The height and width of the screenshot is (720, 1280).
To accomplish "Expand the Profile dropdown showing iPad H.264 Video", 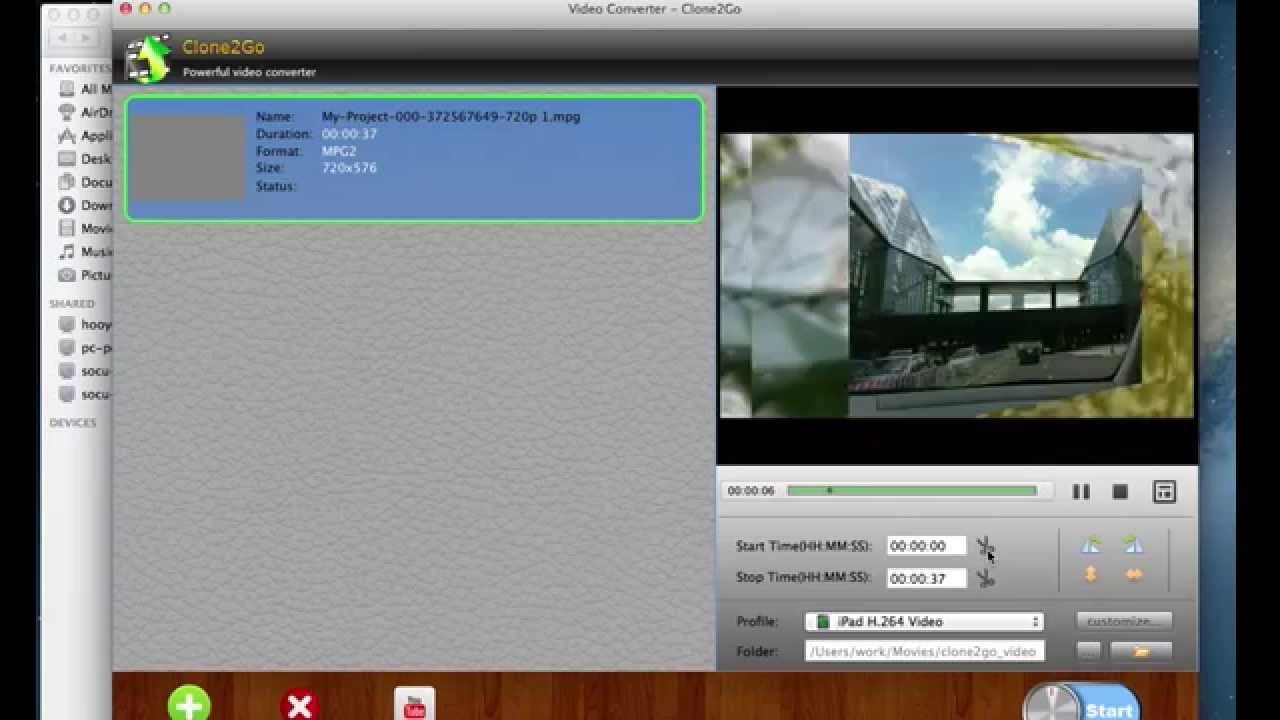I will click(x=924, y=622).
